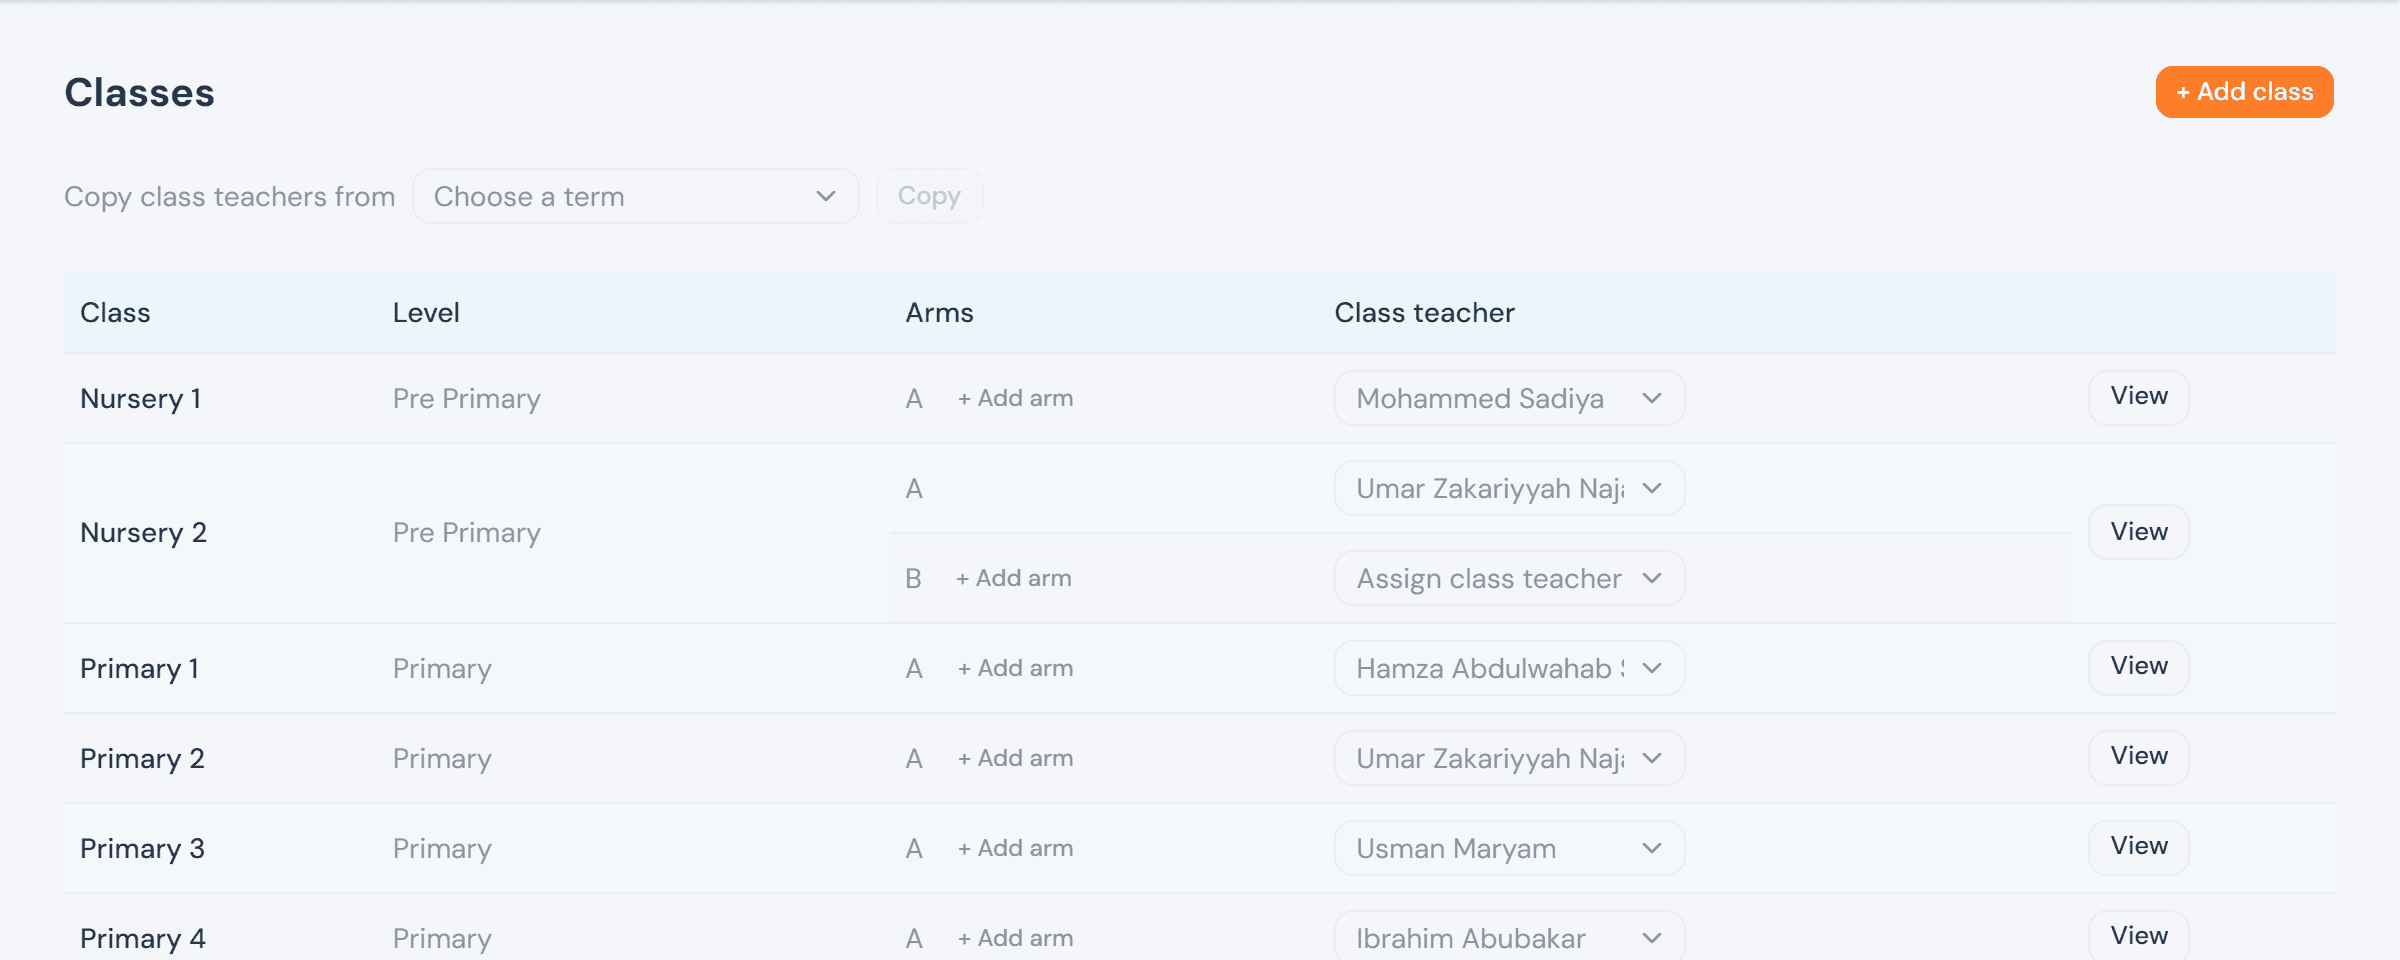Click the Copy class teachers from label
Screen dimensions: 2400x960
click(x=229, y=196)
